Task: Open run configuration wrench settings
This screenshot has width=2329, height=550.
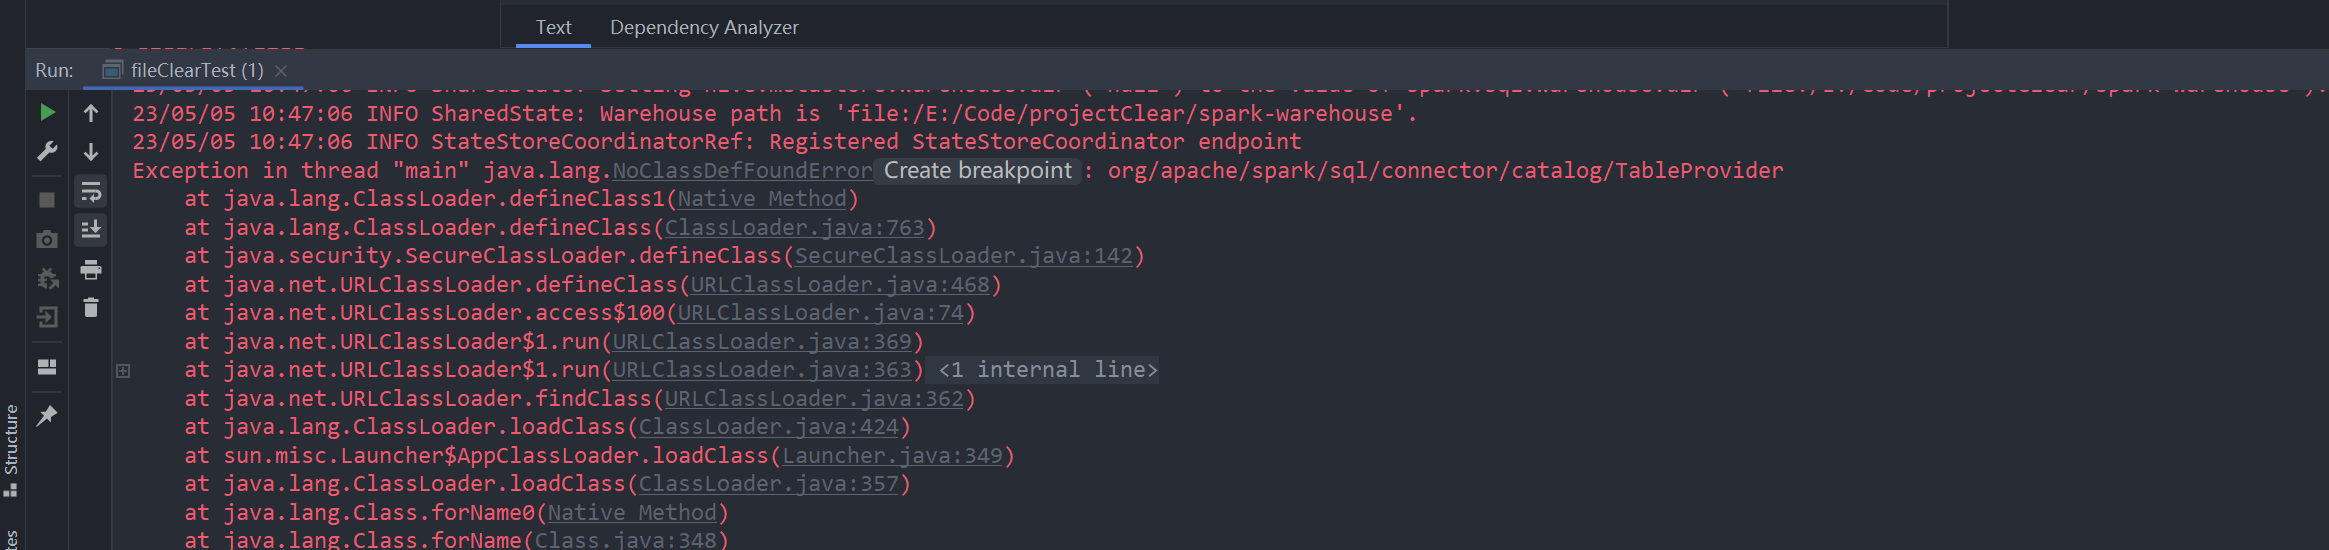Action: click(x=47, y=151)
